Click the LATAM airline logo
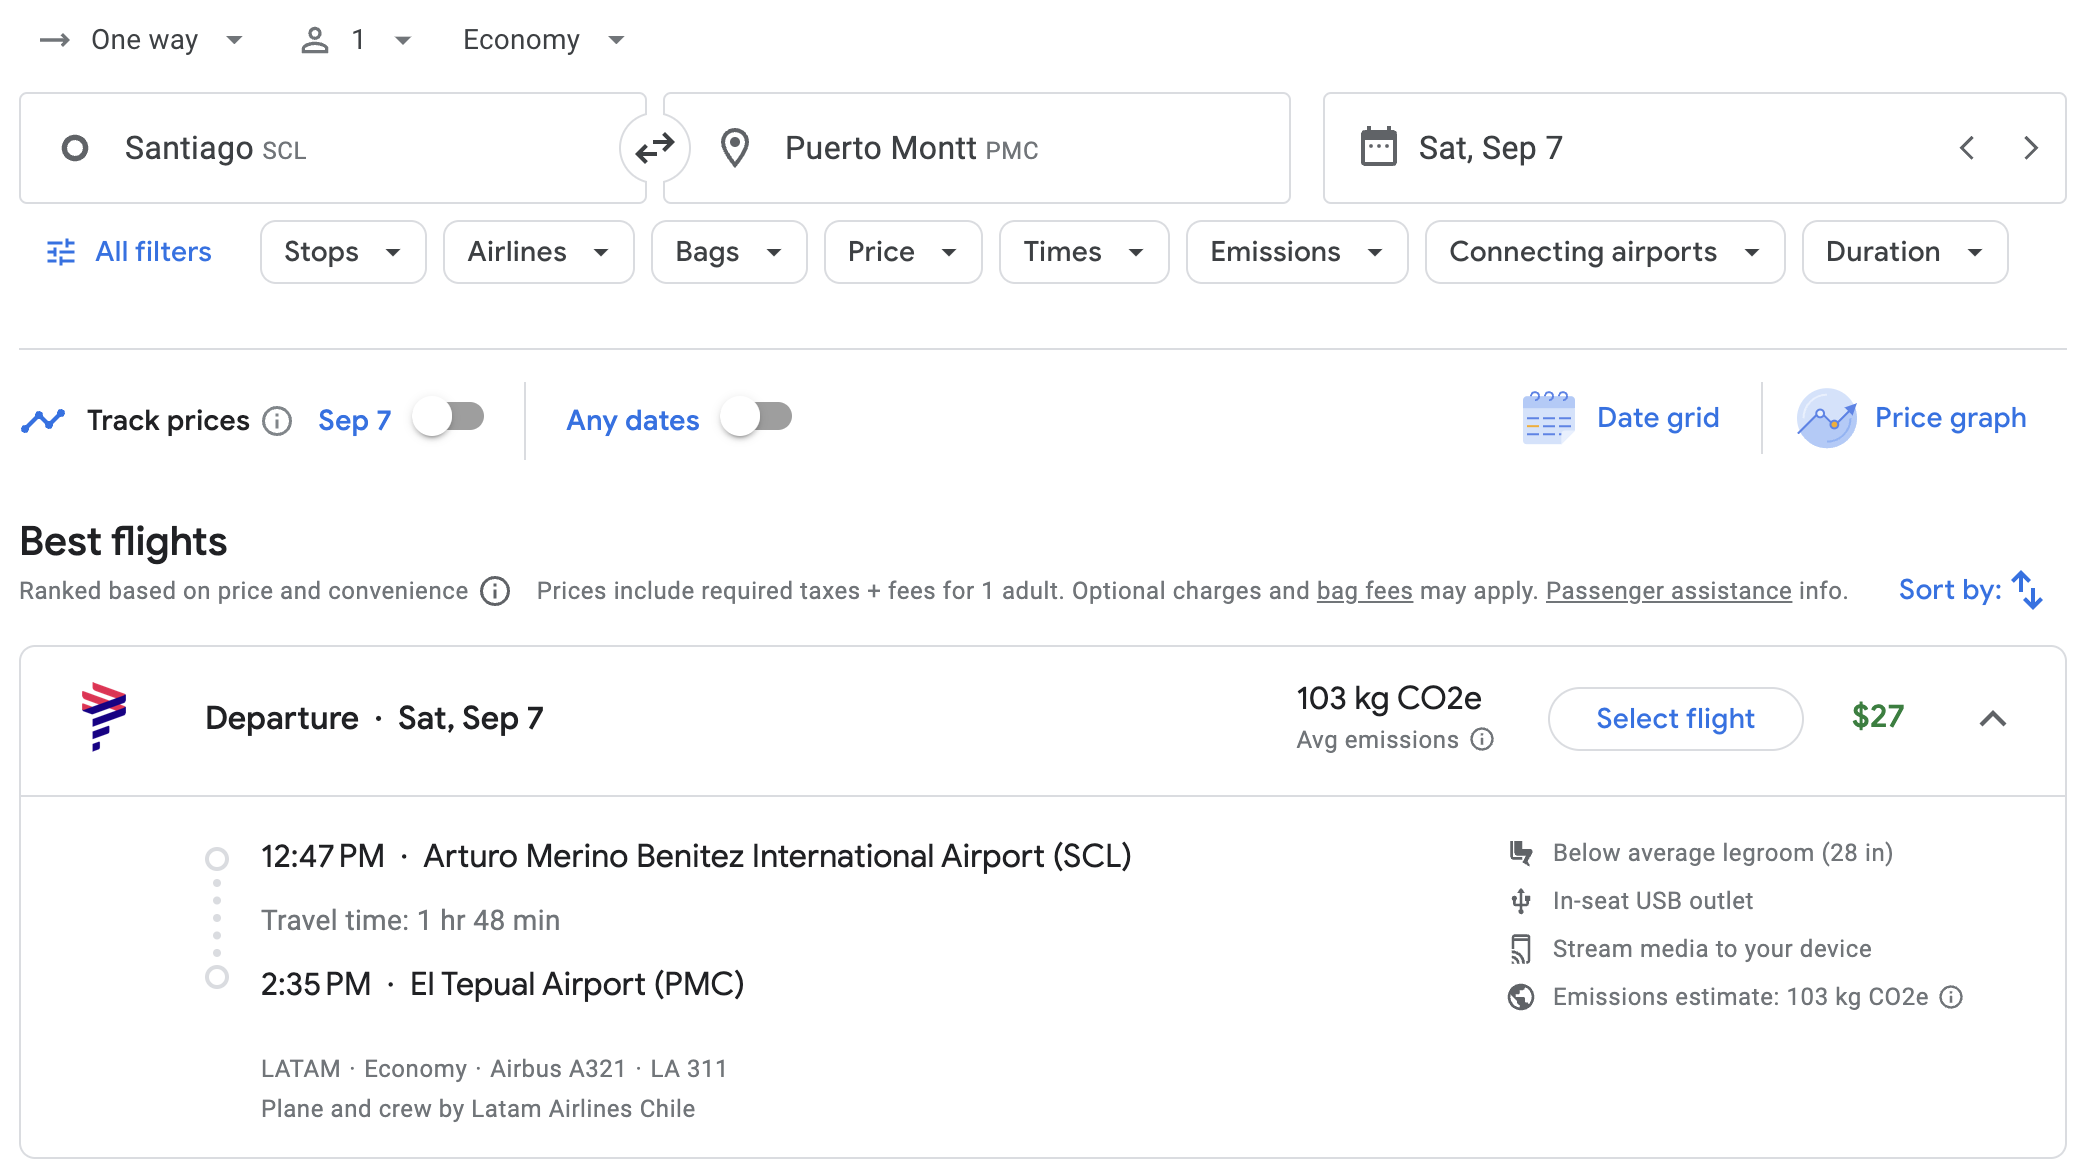Image resolution: width=2084 pixels, height=1166 pixels. click(104, 716)
